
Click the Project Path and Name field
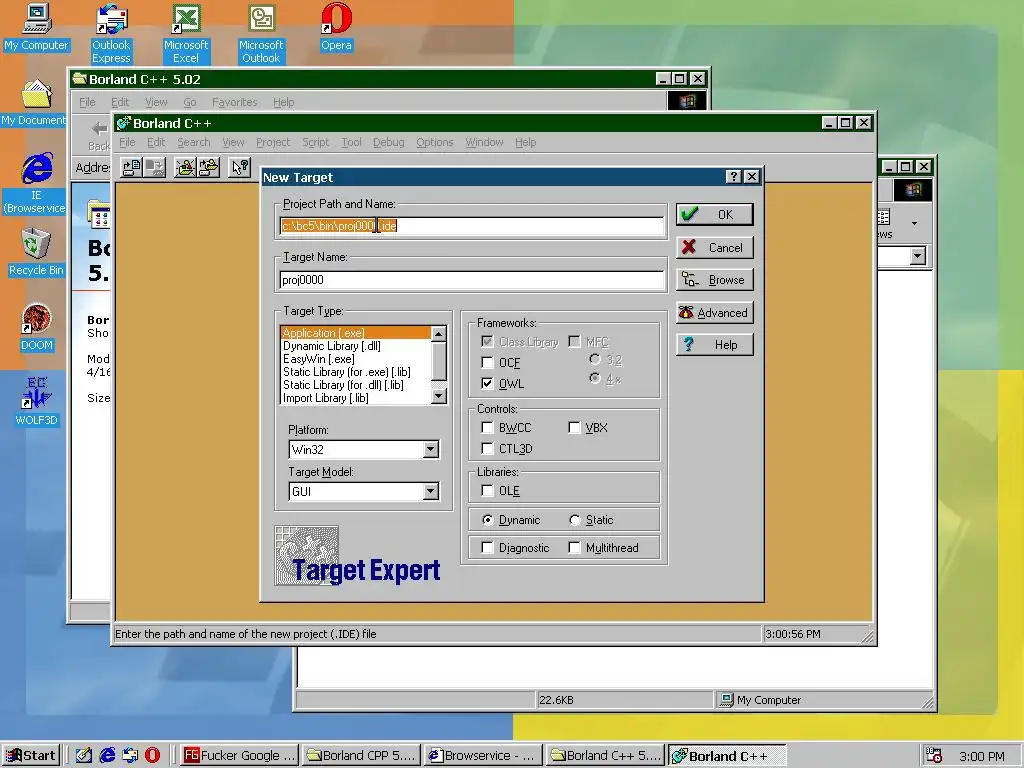tap(472, 226)
